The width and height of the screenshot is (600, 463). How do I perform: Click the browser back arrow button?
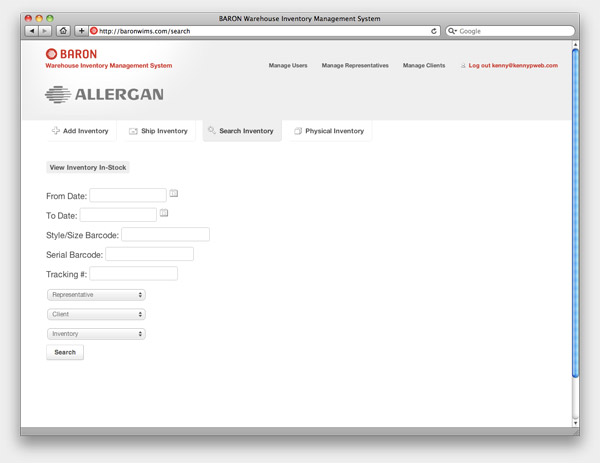[x=31, y=31]
